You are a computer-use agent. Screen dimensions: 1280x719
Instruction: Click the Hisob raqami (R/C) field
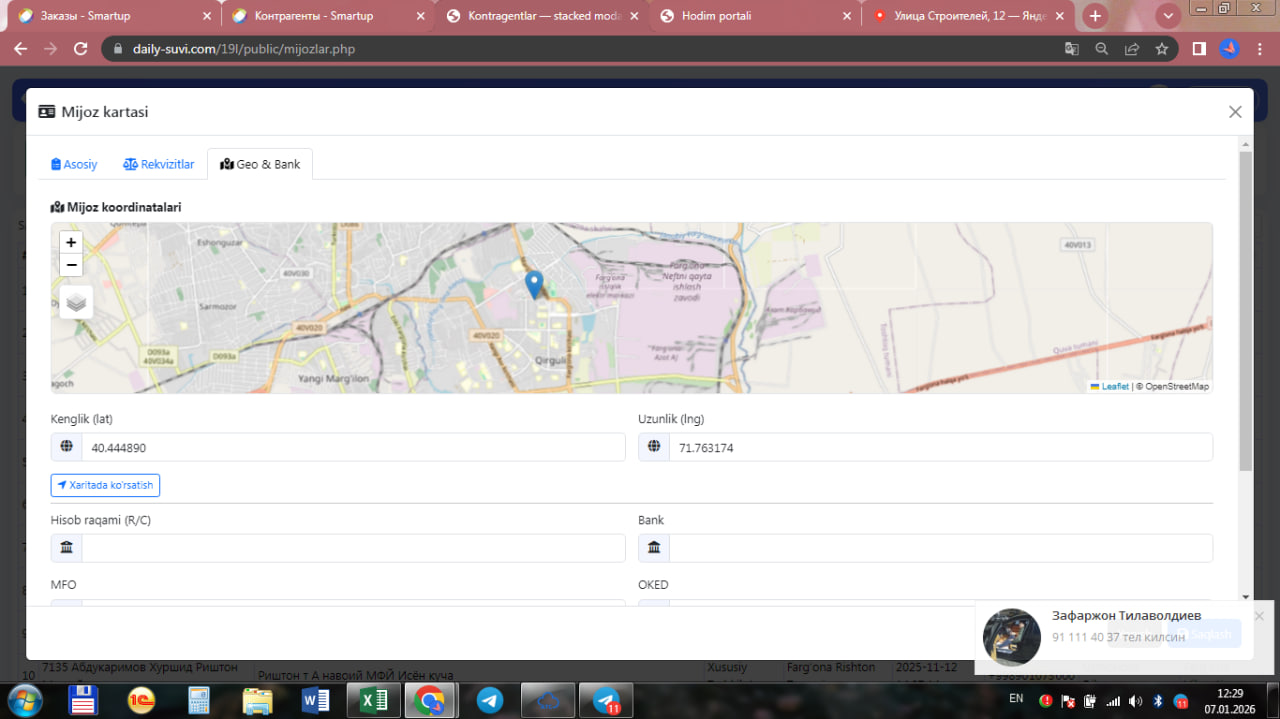(352, 548)
